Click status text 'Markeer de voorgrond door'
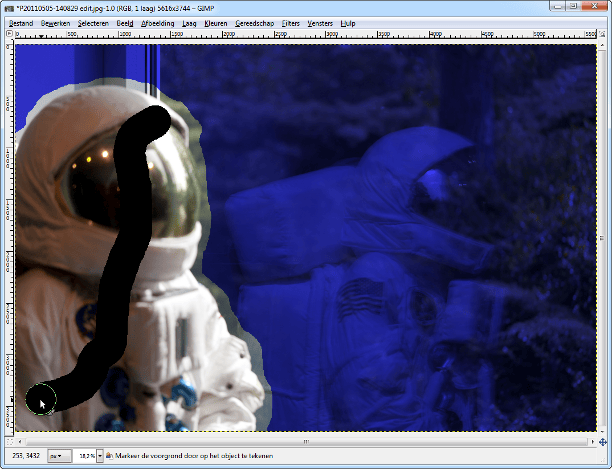 click(156, 456)
